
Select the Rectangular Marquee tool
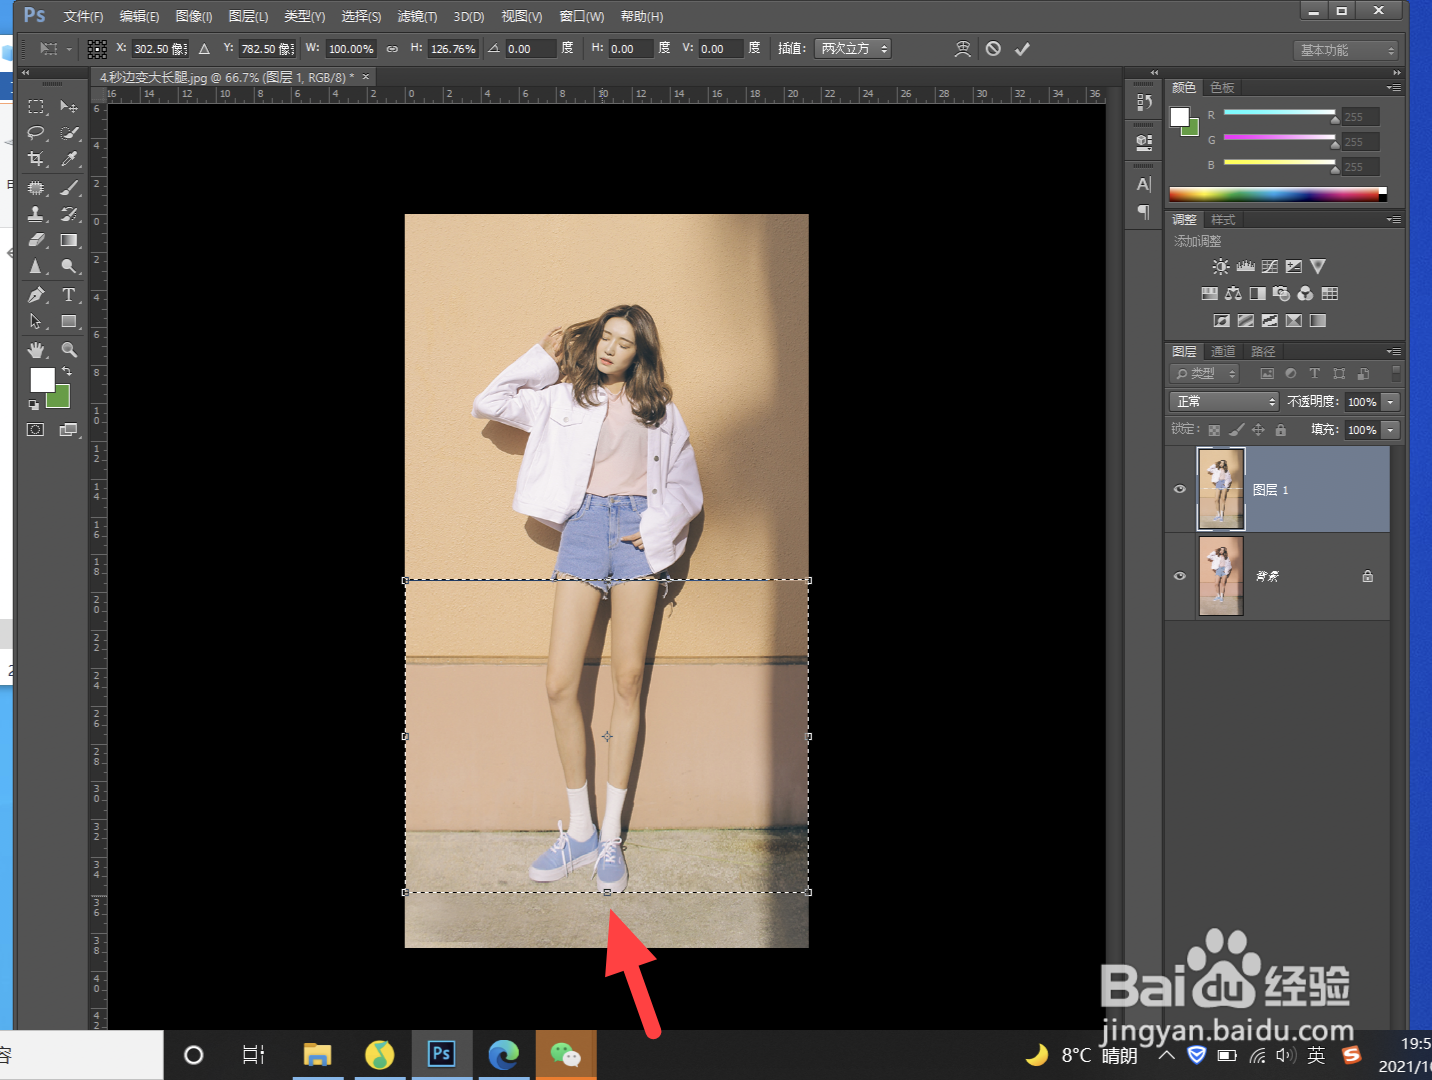[x=36, y=106]
